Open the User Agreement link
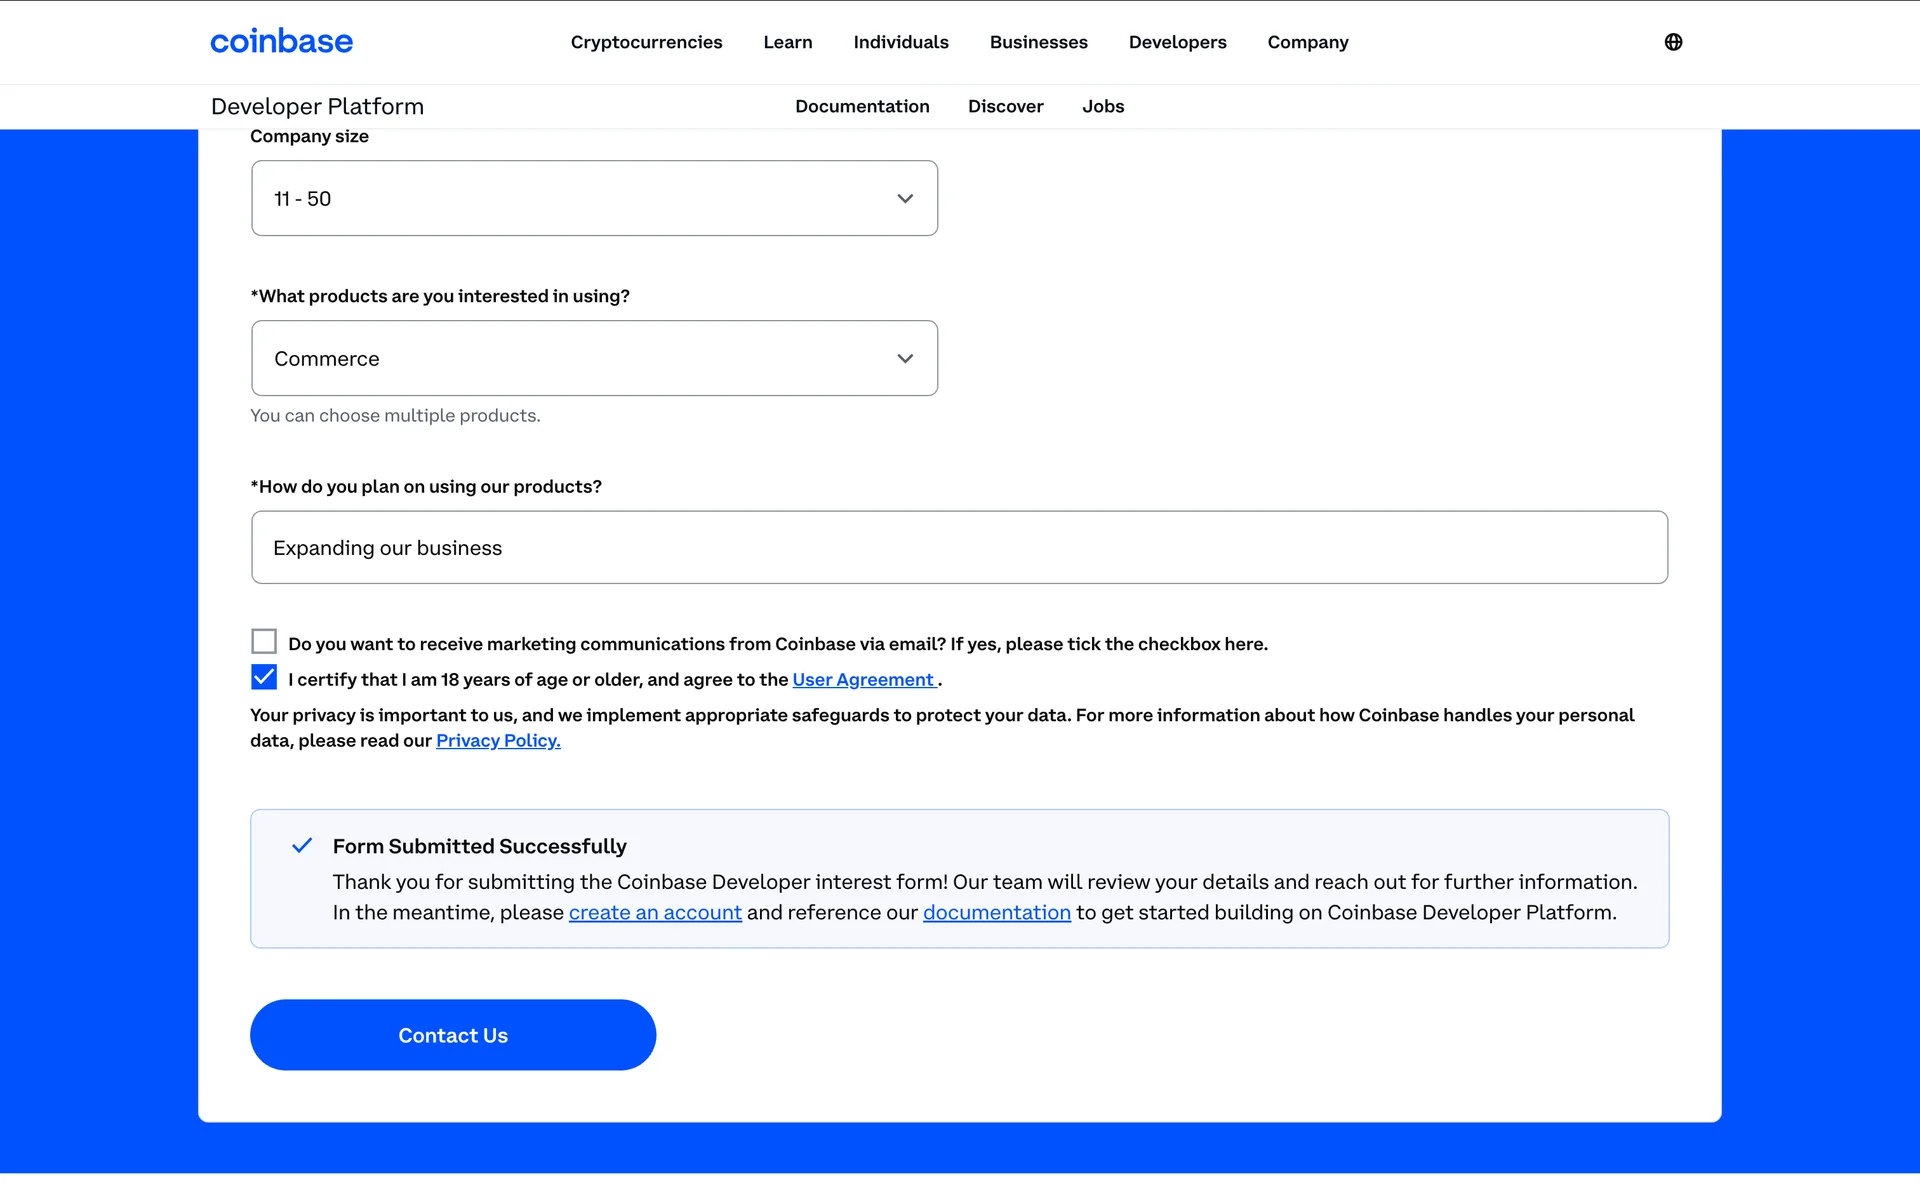Screen dimensions: 1920x1200 tap(863, 680)
